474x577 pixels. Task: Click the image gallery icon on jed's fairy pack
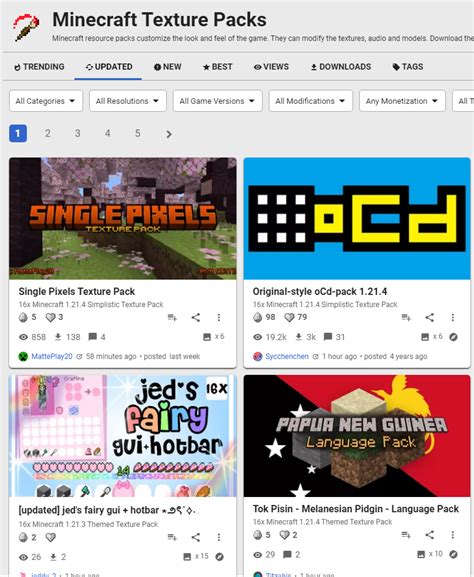(187, 557)
